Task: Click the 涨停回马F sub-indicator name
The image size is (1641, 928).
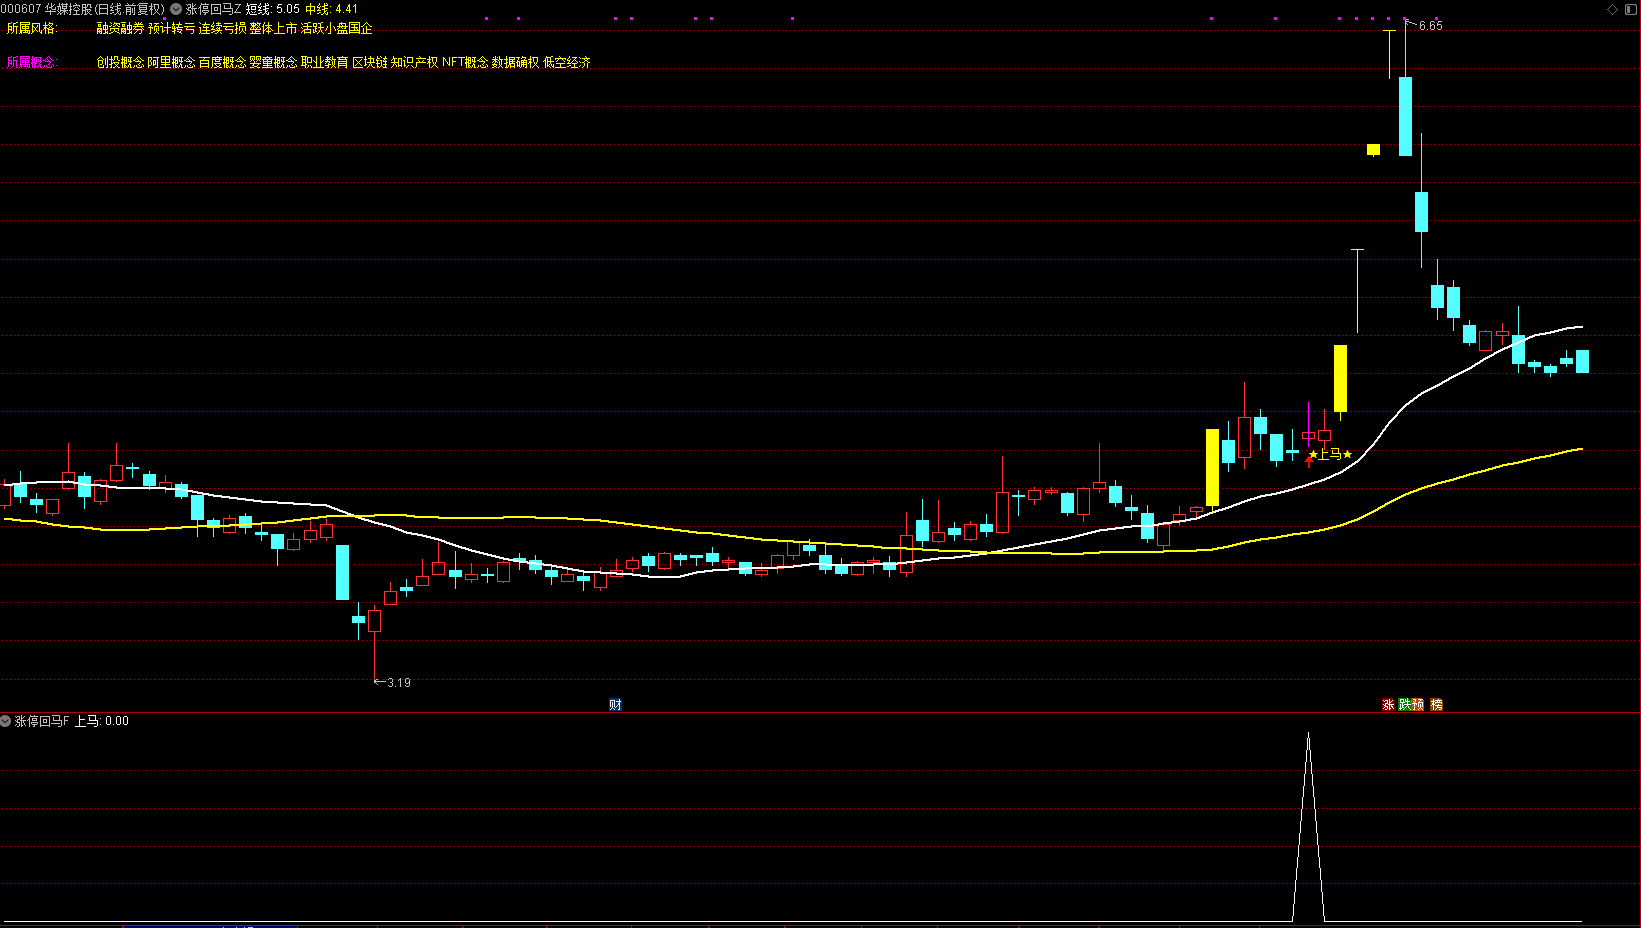Action: [x=42, y=721]
